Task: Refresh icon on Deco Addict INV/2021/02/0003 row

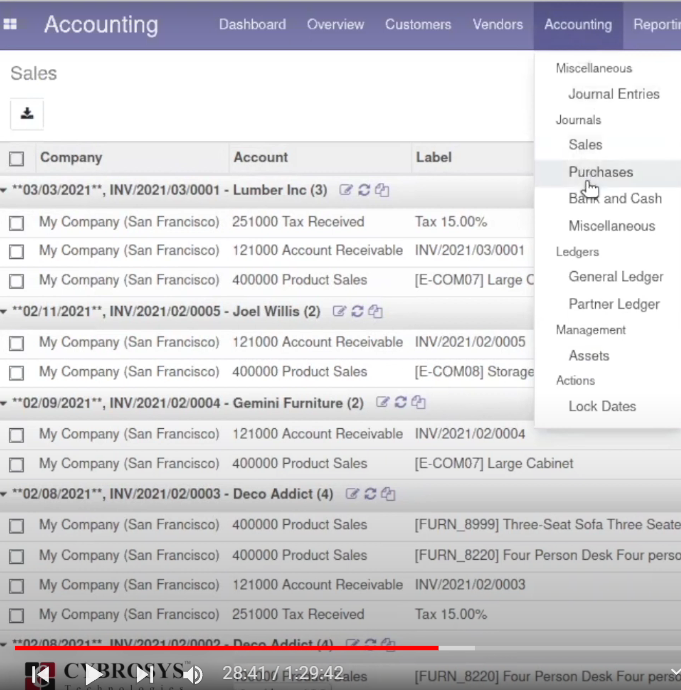Action: coord(370,494)
